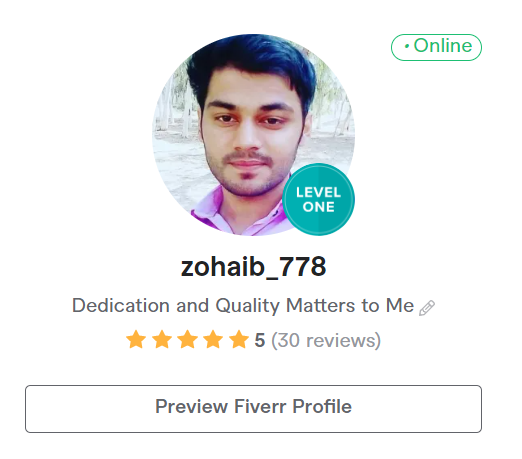522x459 pixels.
Task: Click the first rating star
Action: [x=136, y=339]
